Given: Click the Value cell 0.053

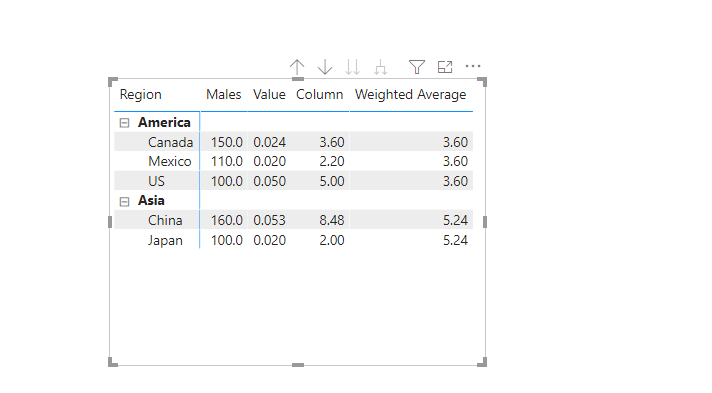Looking at the screenshot, I should [x=270, y=220].
